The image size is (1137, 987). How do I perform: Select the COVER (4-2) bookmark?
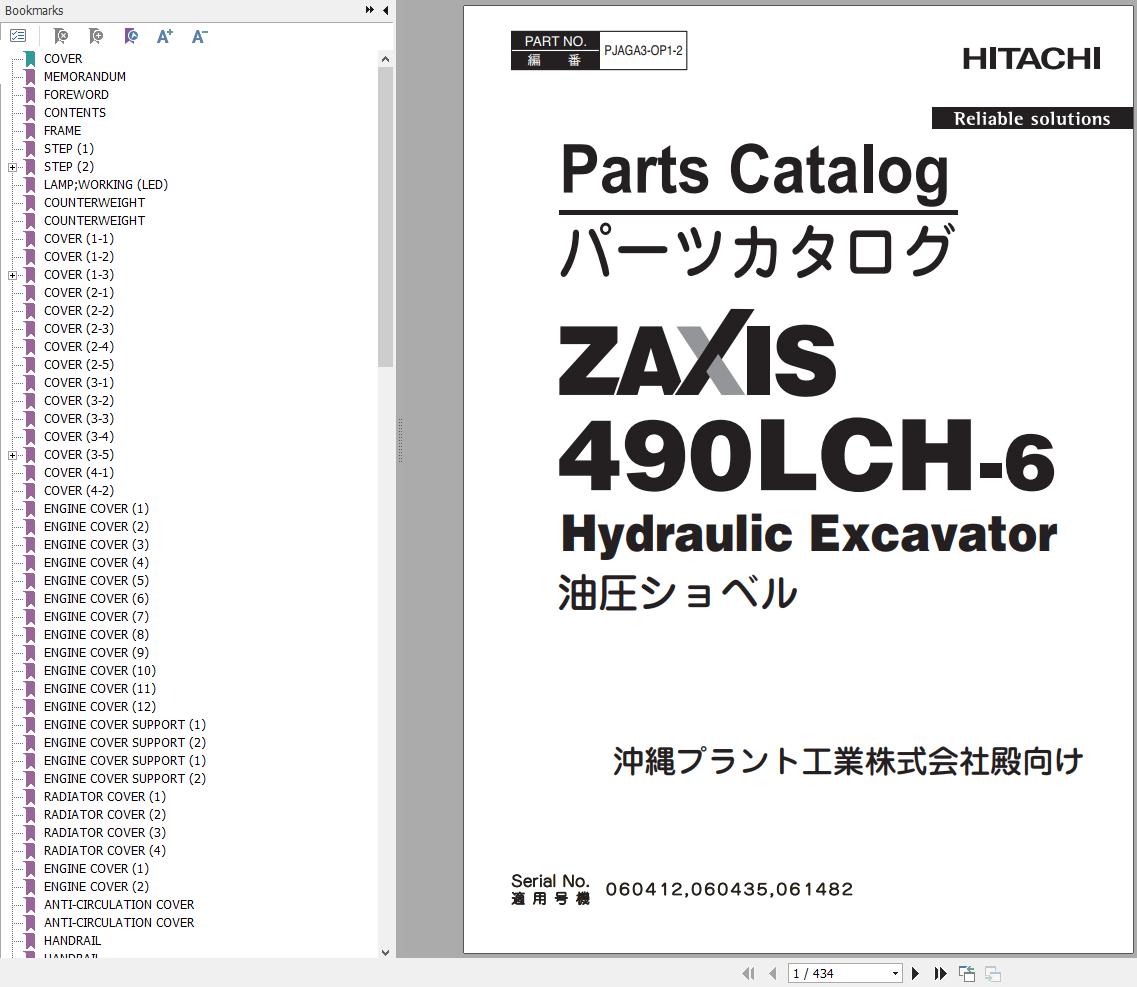pyautogui.click(x=79, y=491)
